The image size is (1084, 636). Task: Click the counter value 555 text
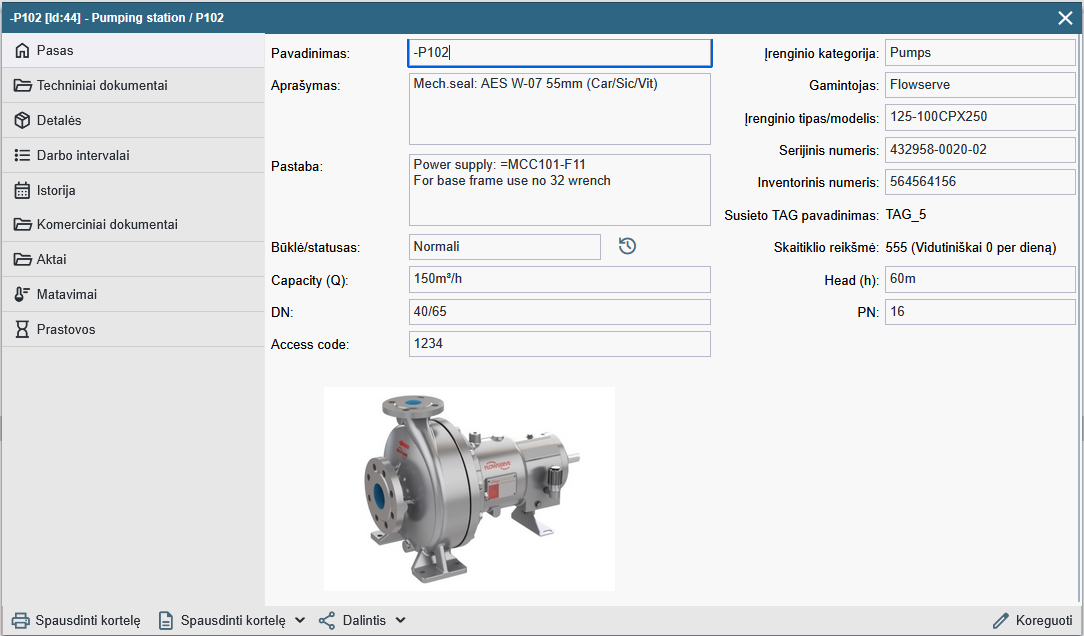(x=971, y=247)
